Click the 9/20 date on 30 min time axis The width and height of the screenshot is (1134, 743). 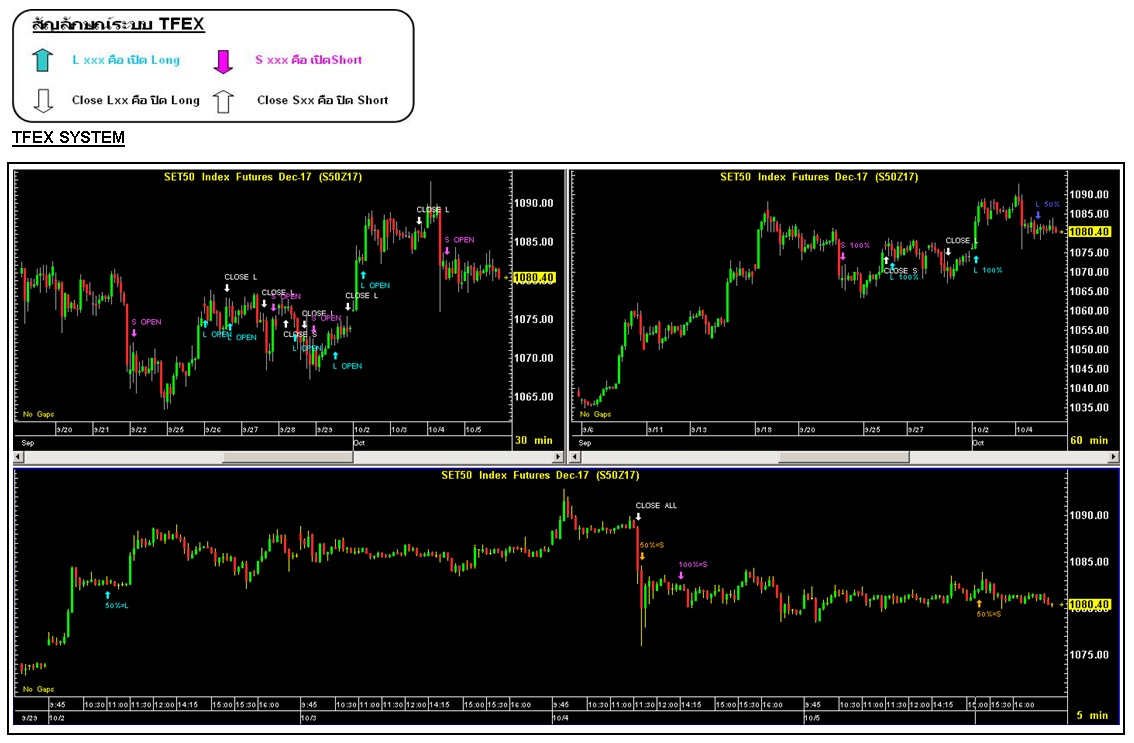65,430
